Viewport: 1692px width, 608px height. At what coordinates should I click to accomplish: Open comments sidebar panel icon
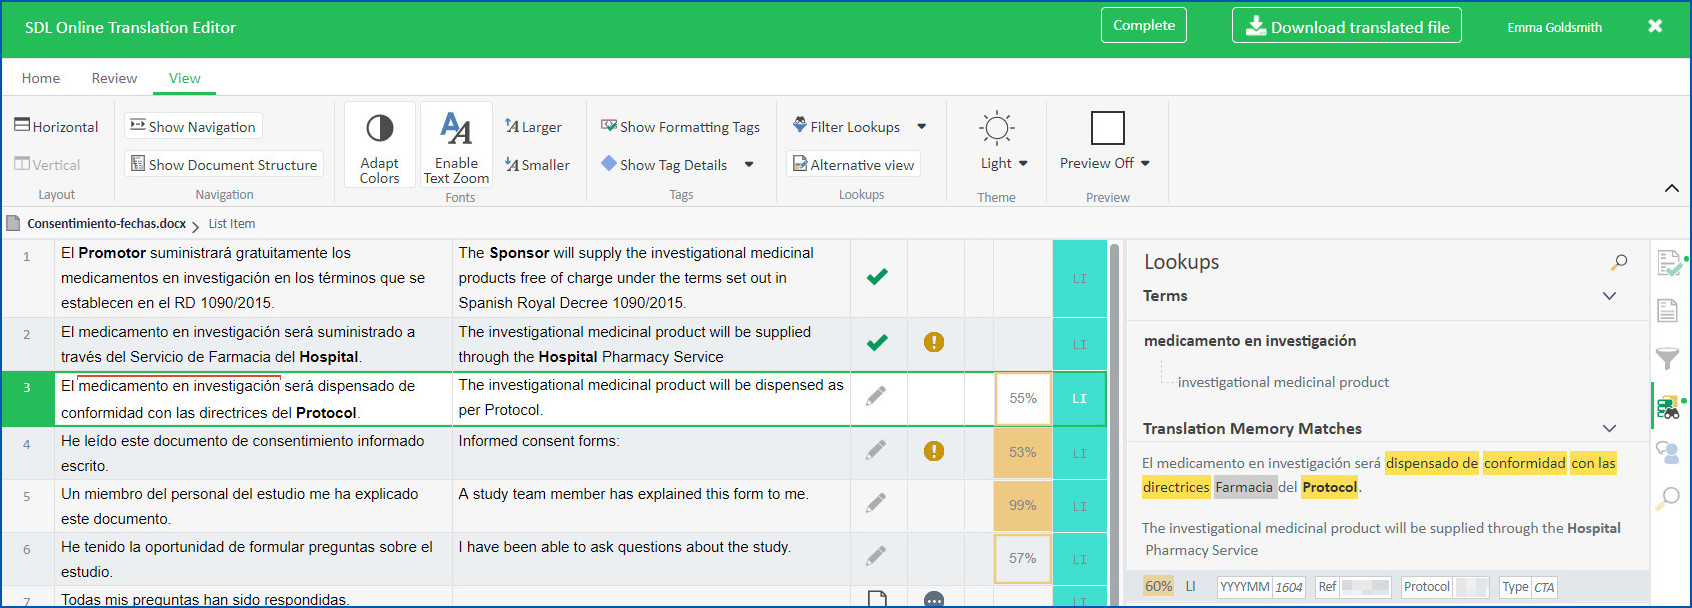point(1667,453)
